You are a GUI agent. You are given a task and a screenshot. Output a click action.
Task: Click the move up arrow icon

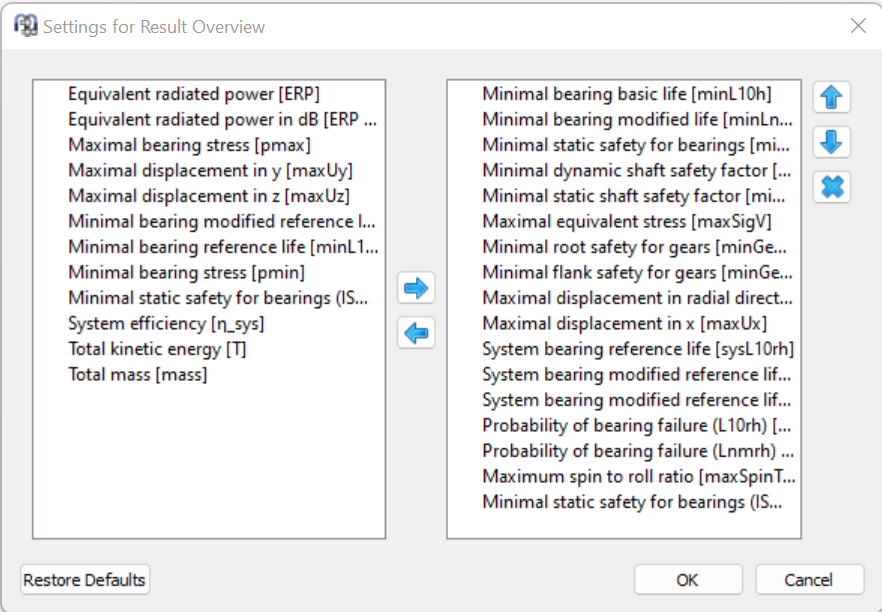[x=831, y=98]
